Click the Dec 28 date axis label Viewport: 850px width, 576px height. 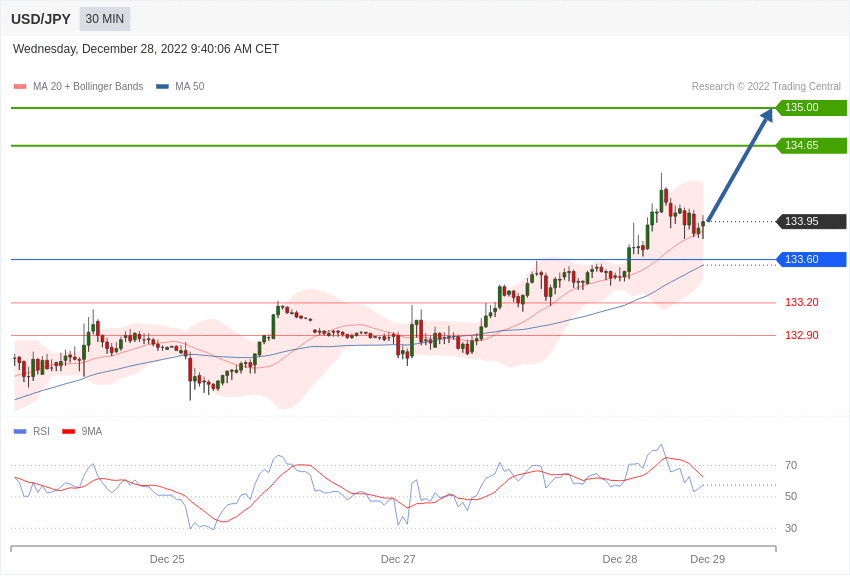(620, 559)
